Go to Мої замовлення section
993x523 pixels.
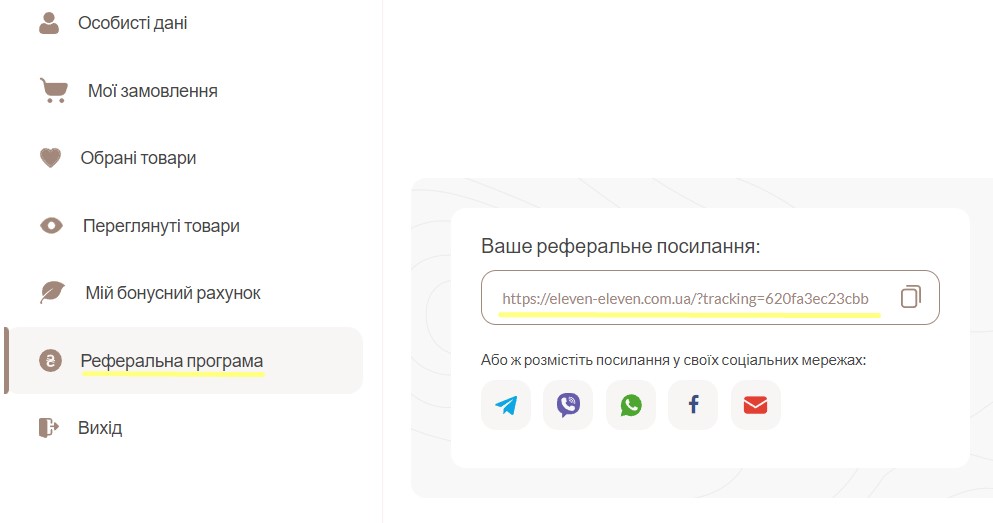click(153, 91)
